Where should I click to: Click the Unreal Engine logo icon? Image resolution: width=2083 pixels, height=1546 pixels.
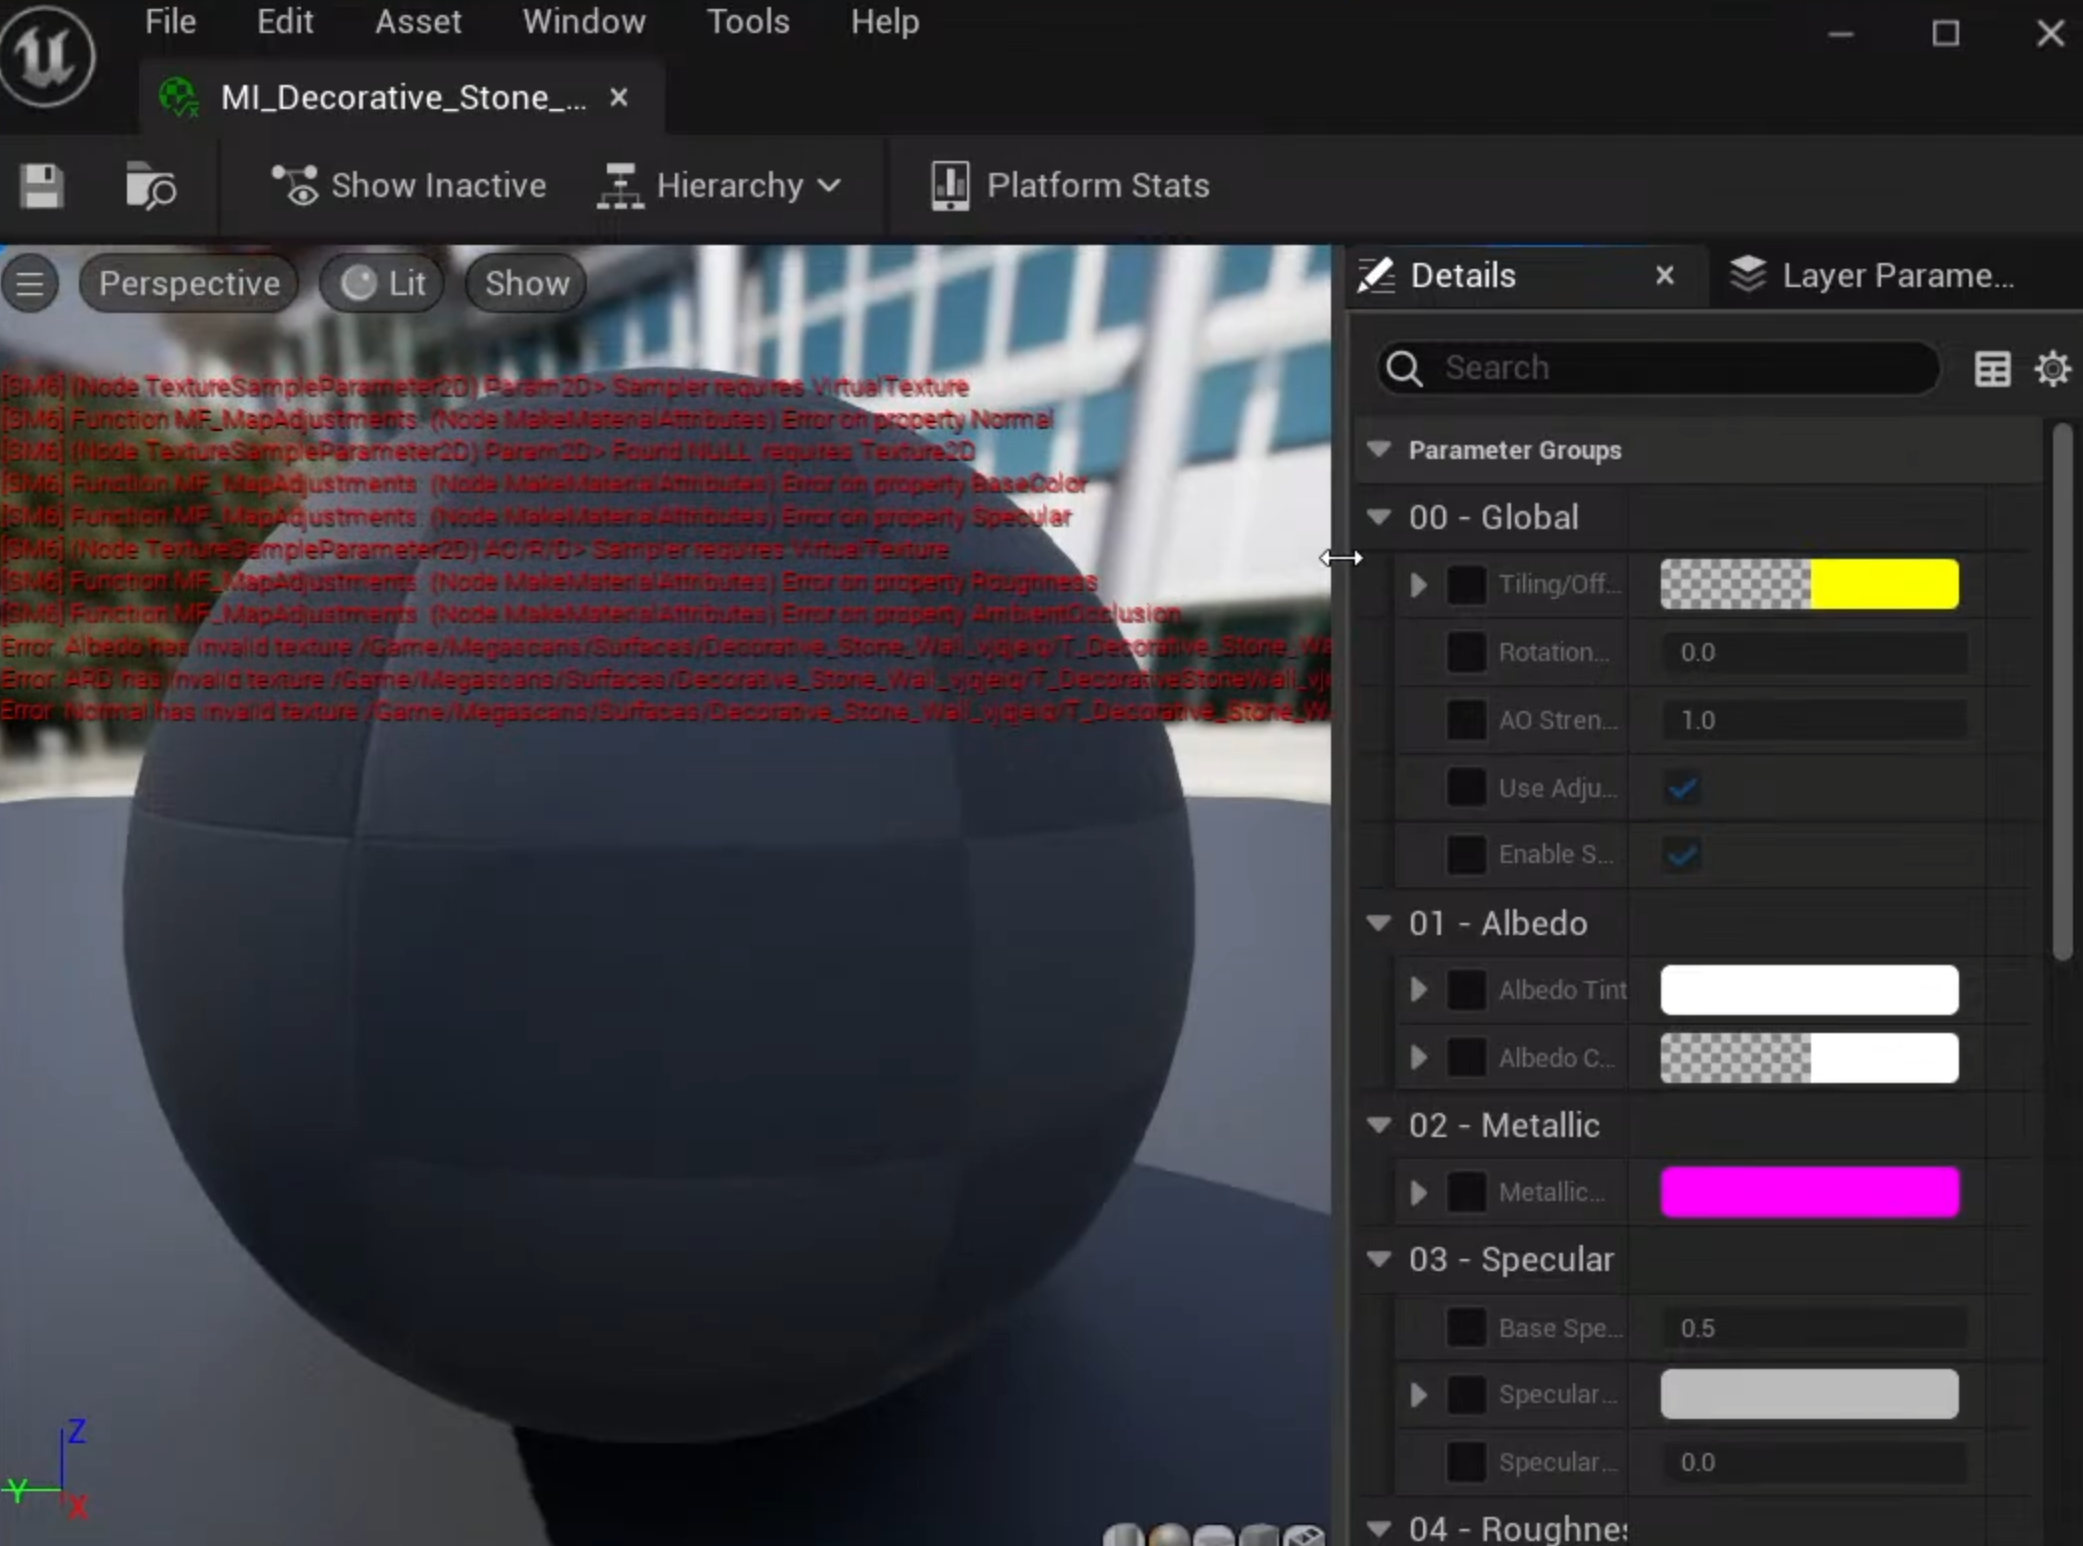[47, 55]
